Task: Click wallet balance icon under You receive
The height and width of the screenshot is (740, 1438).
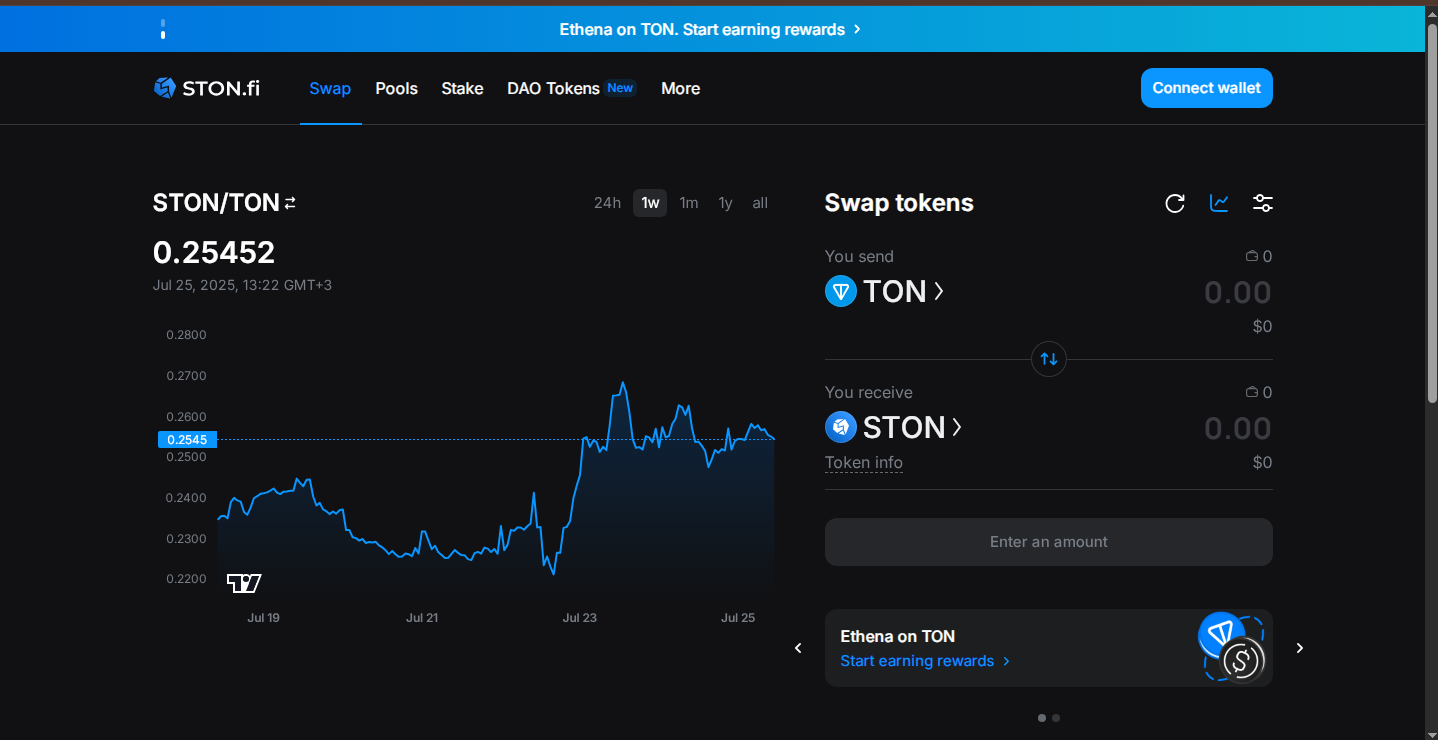Action: (1251, 393)
